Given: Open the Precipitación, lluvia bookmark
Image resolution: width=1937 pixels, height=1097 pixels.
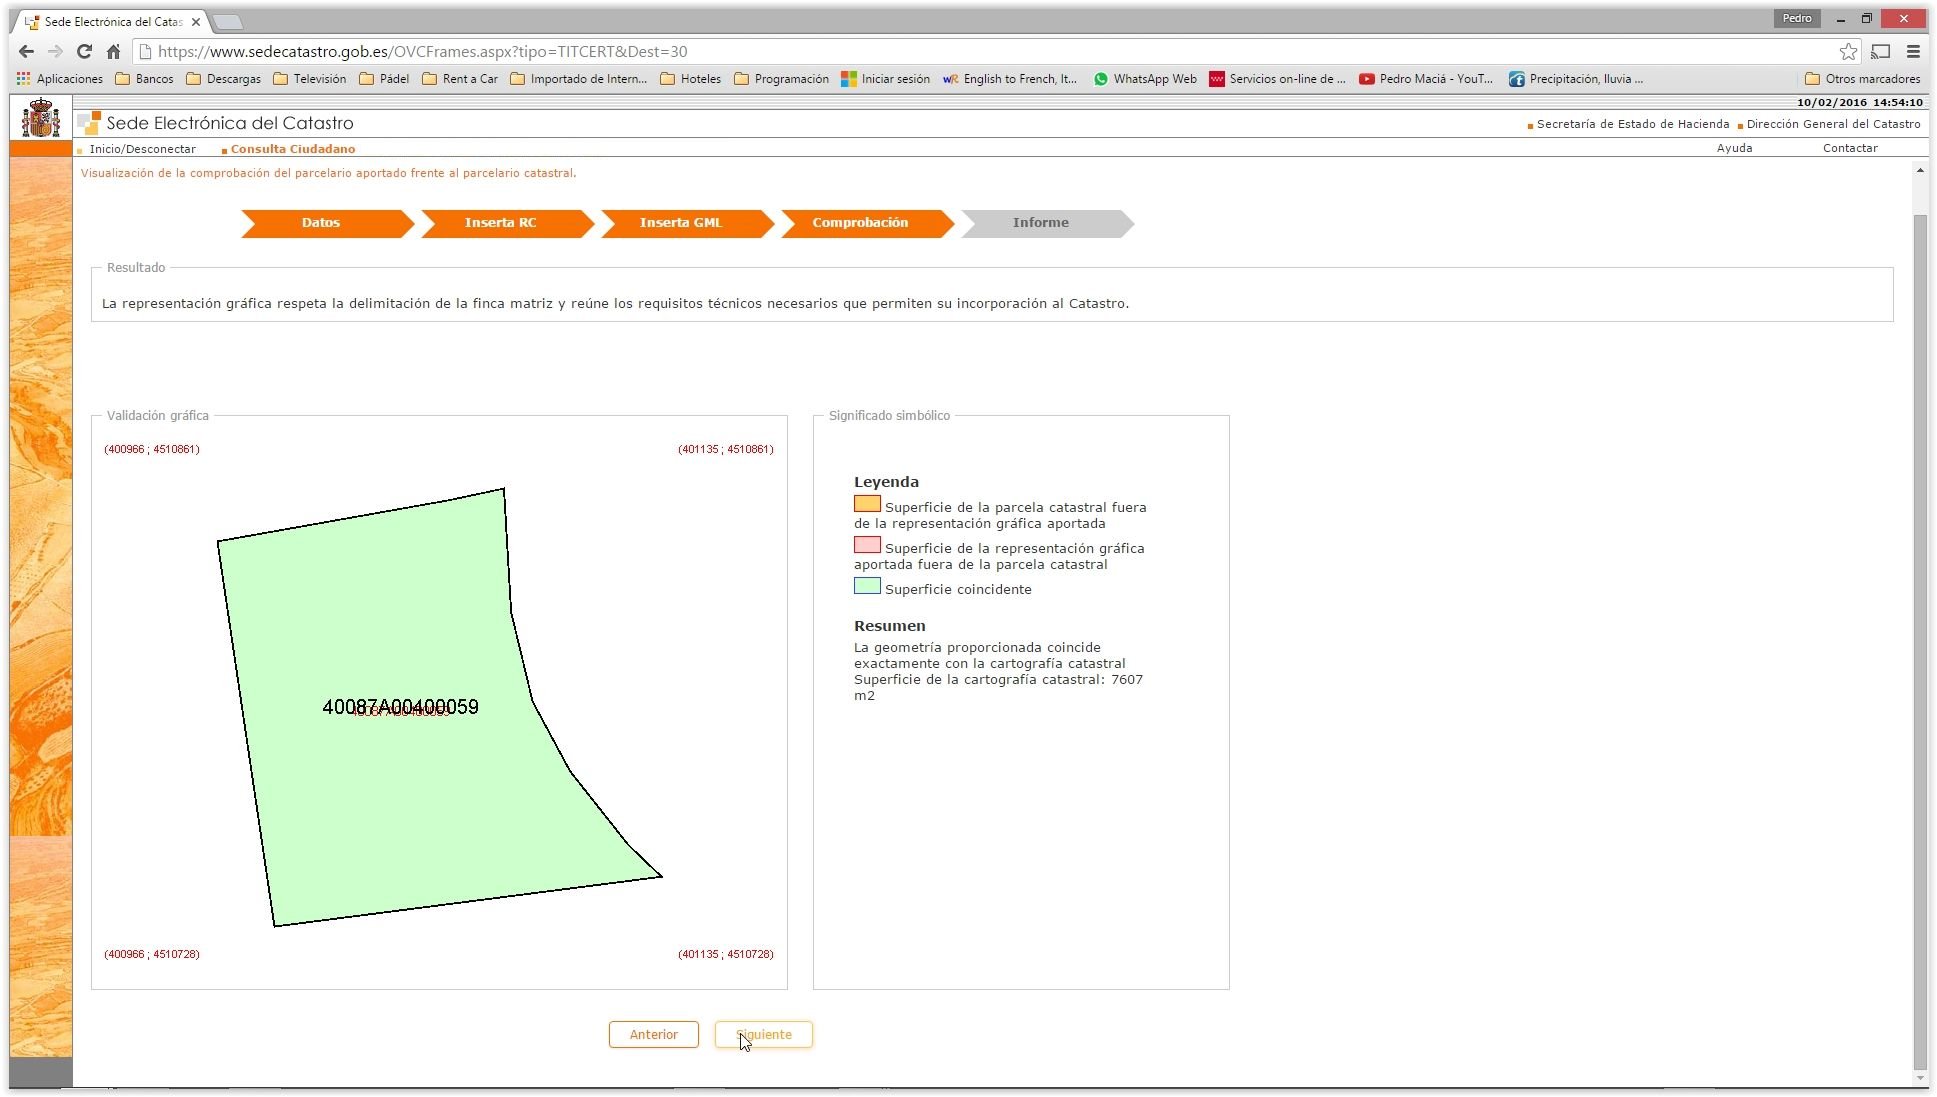Looking at the screenshot, I should (x=1576, y=79).
